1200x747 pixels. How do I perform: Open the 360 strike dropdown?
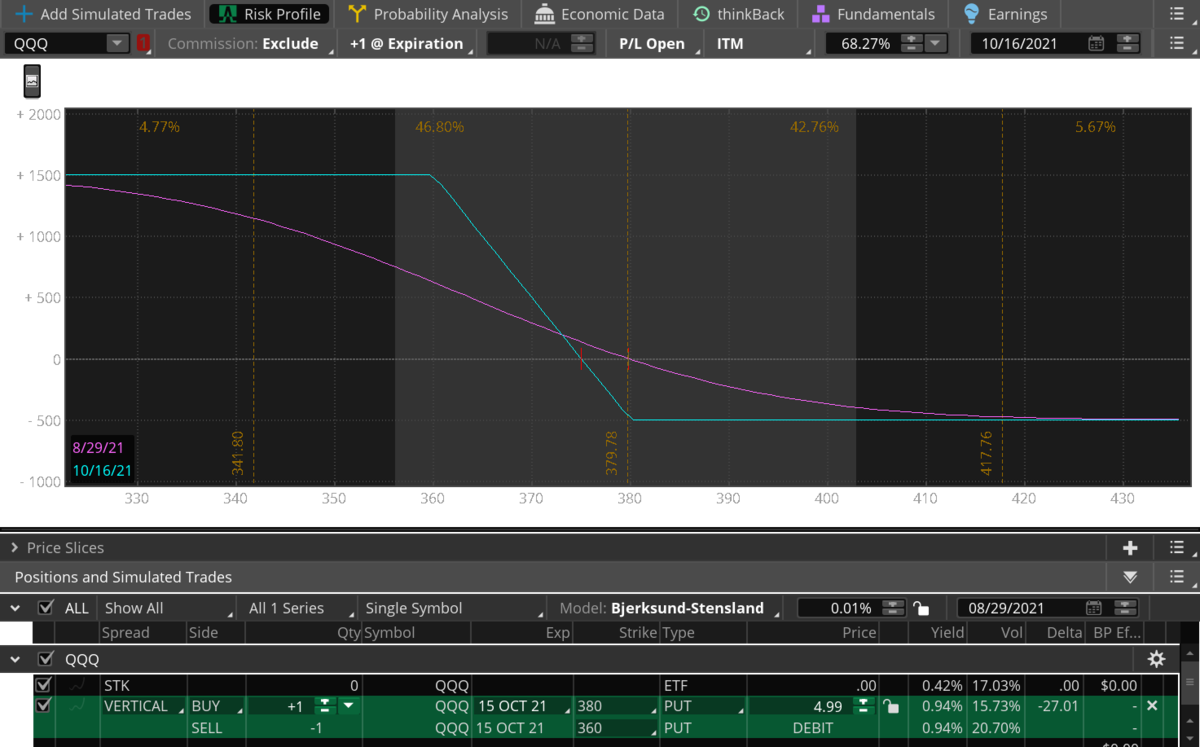coord(617,728)
